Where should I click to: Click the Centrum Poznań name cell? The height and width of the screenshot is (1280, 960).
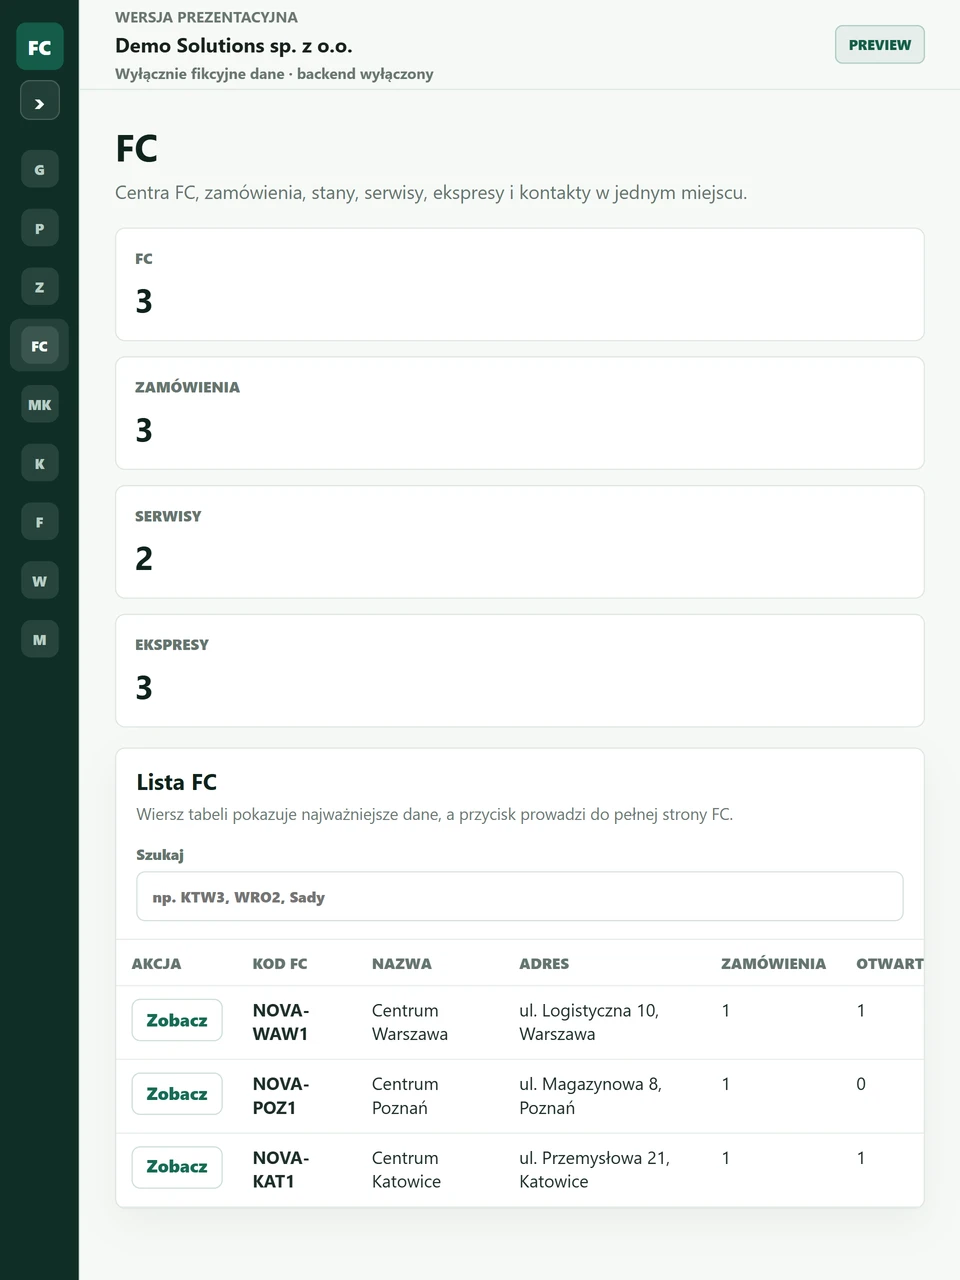[x=405, y=1096]
